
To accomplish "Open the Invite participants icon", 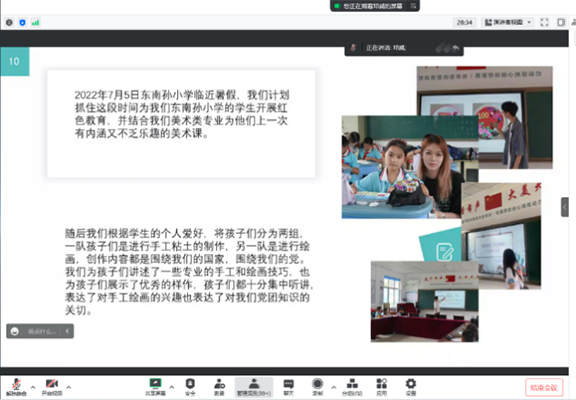I will (x=219, y=387).
